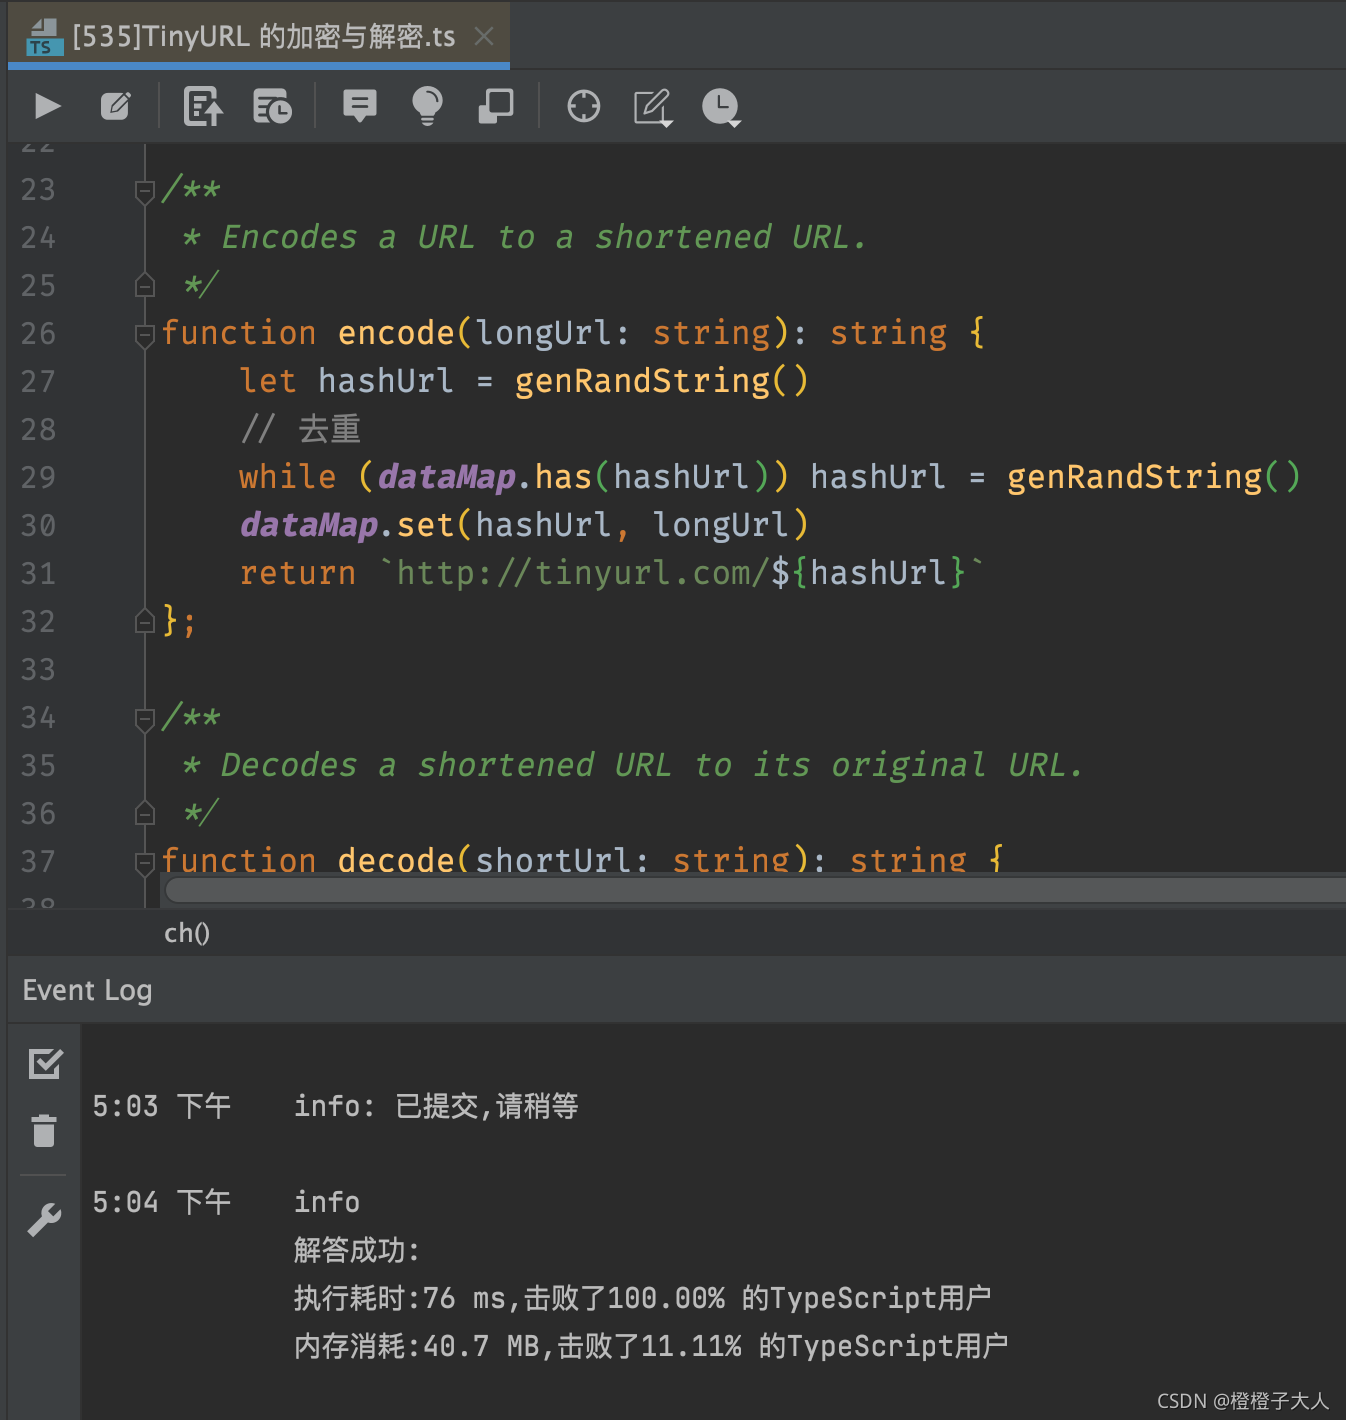Click the submit code upload icon

(x=203, y=106)
